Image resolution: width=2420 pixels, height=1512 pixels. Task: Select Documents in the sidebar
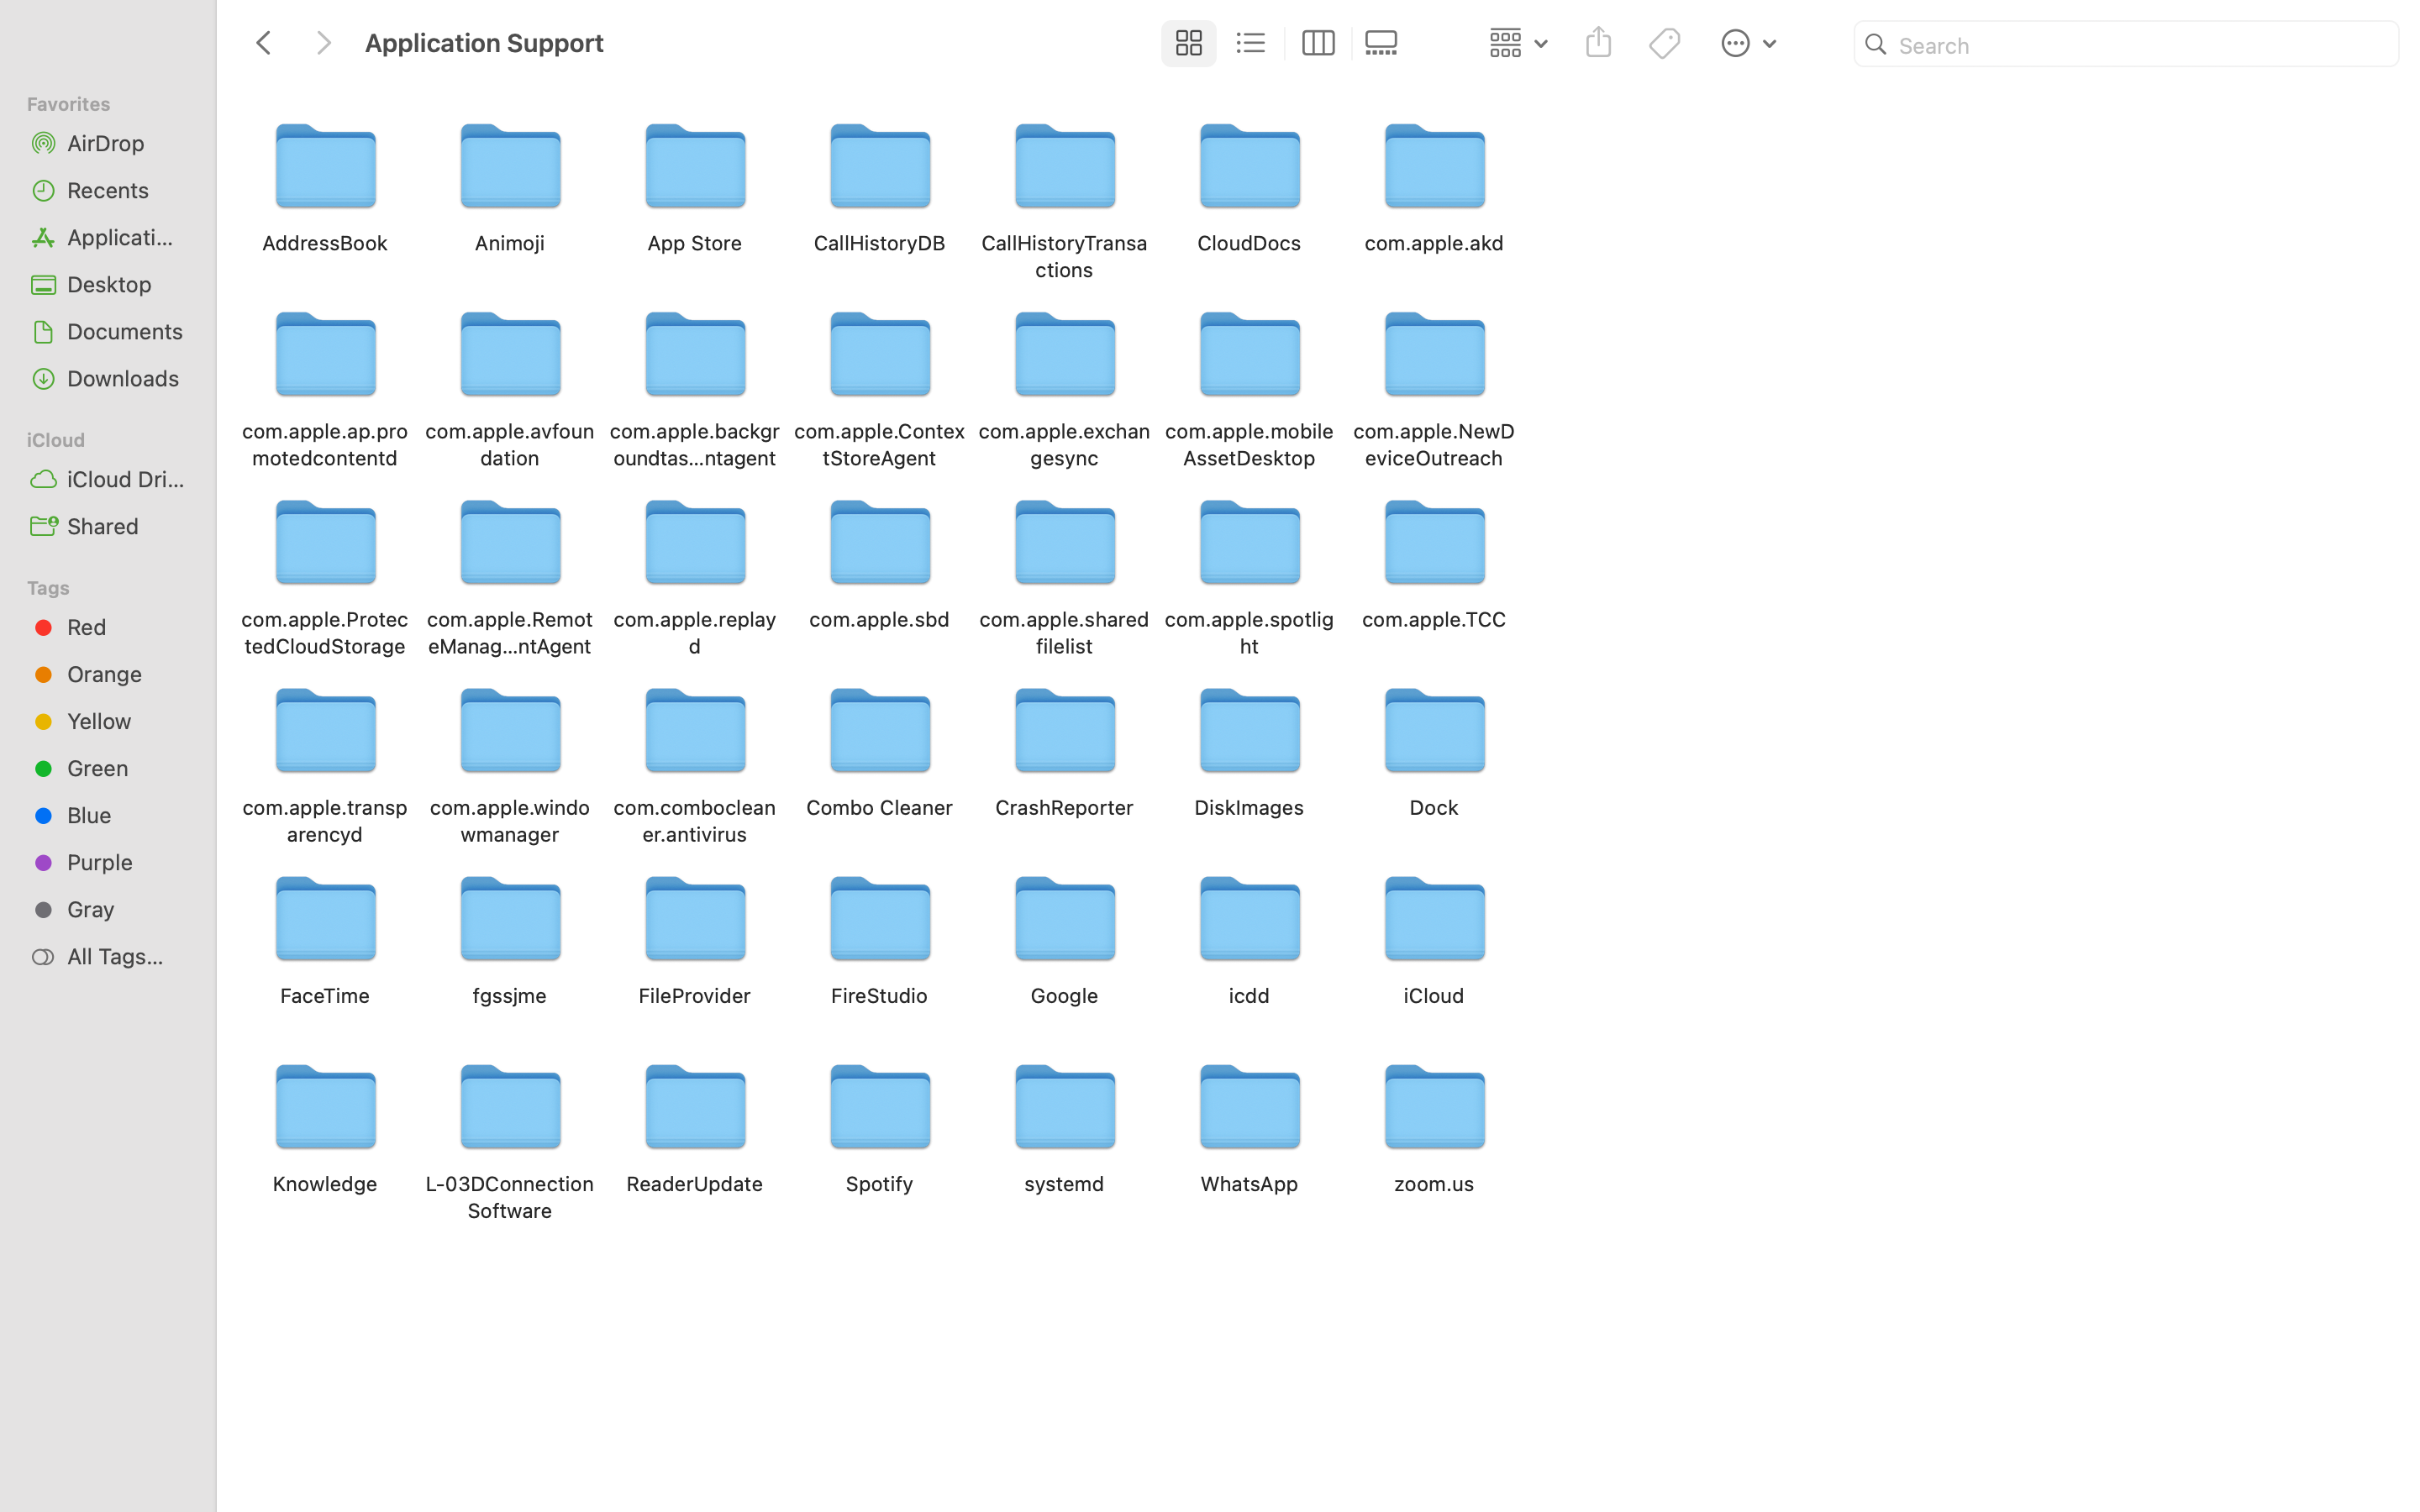(125, 331)
